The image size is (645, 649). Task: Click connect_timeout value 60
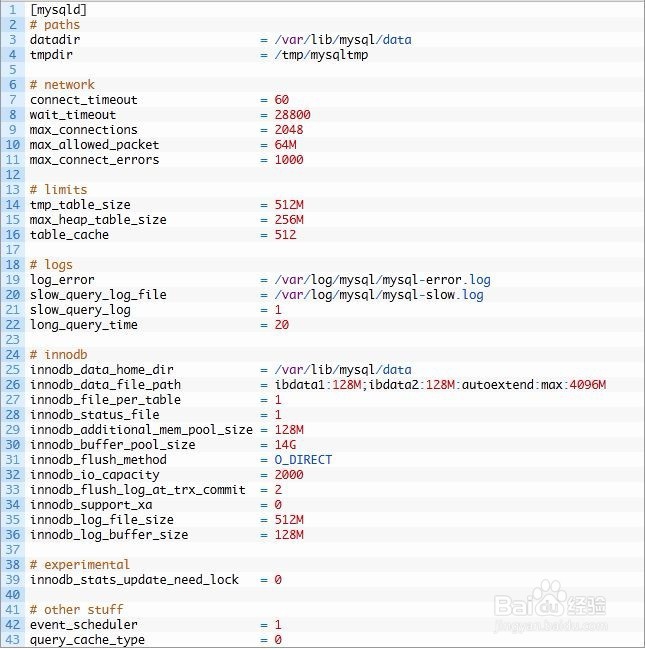(x=282, y=99)
